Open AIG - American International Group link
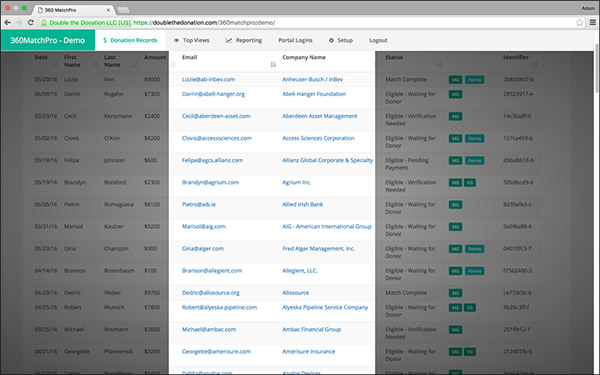 coord(327,227)
